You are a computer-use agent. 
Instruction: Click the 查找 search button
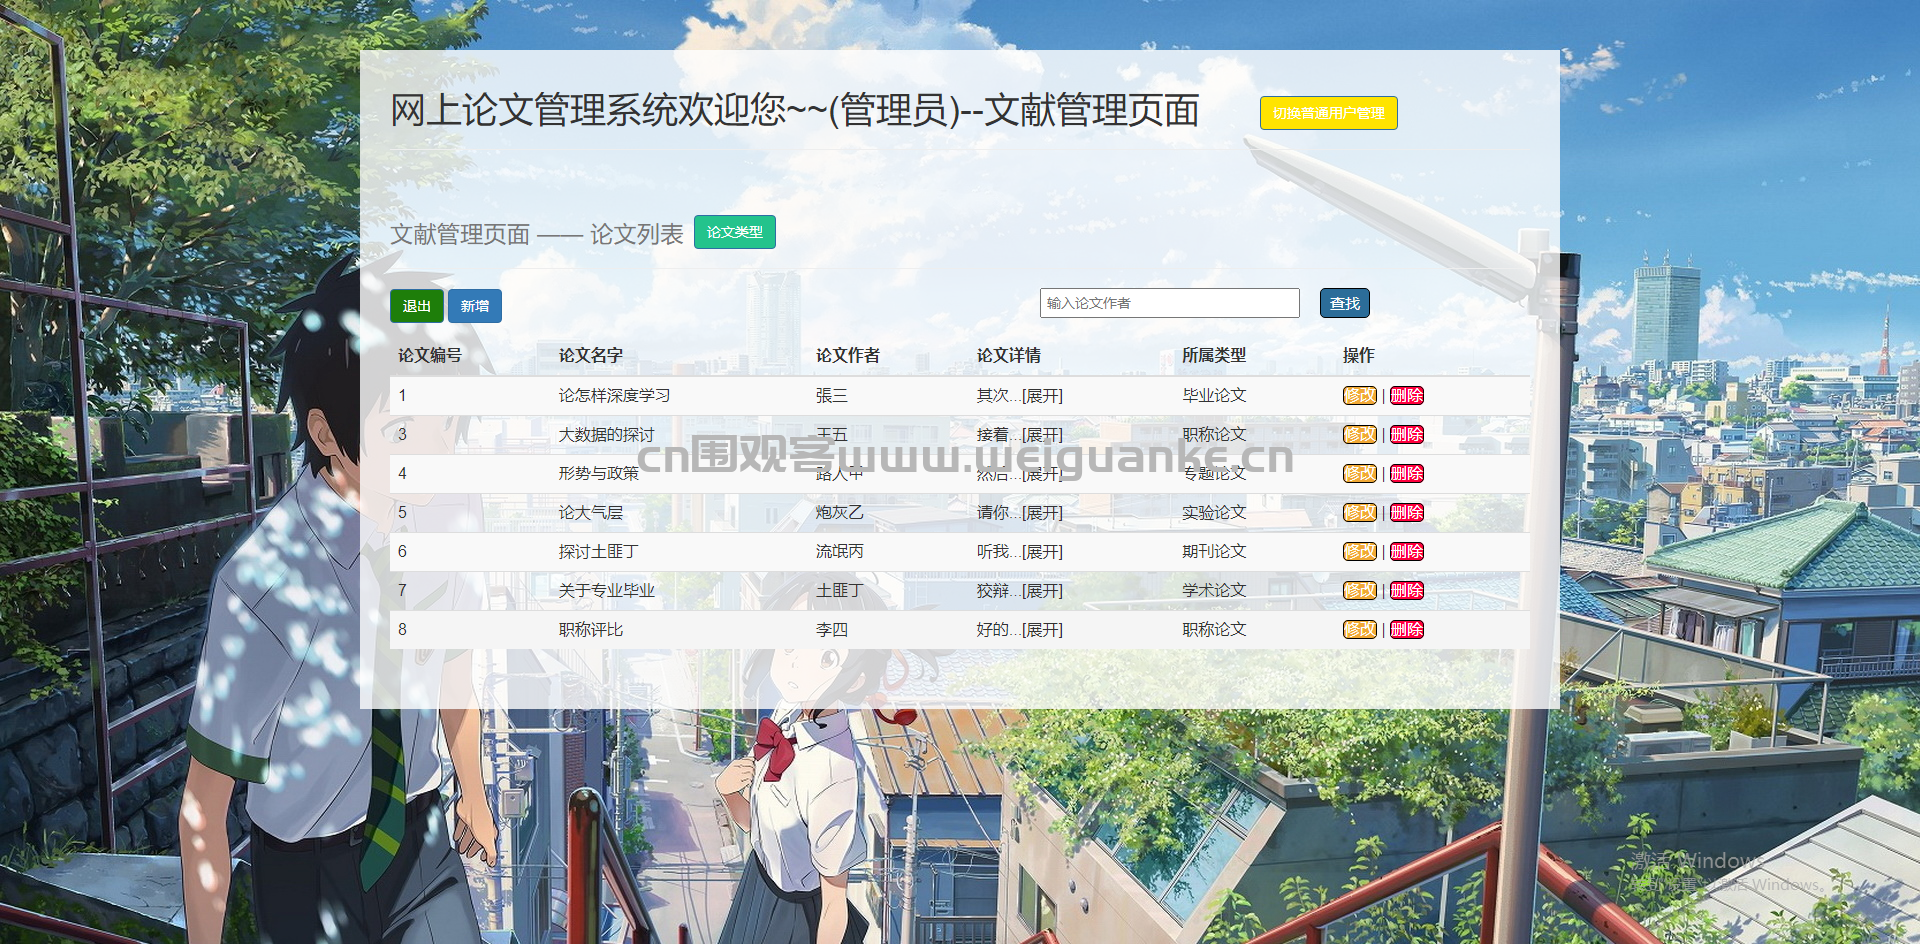pyautogui.click(x=1345, y=303)
